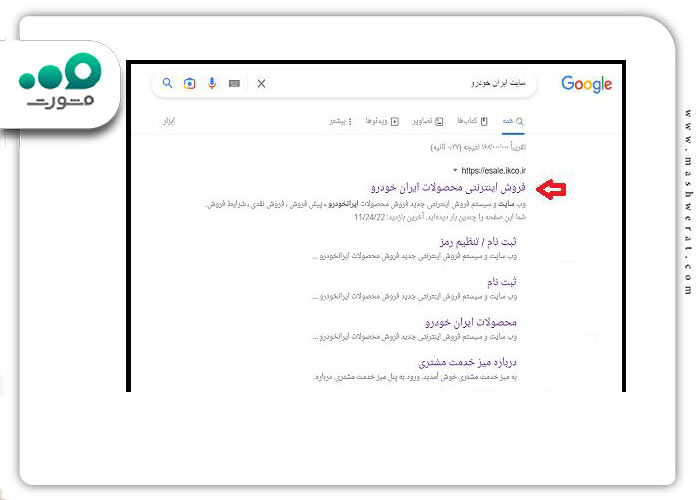Open the بیشتر (More) menu
The image size is (700, 500).
coord(341,121)
